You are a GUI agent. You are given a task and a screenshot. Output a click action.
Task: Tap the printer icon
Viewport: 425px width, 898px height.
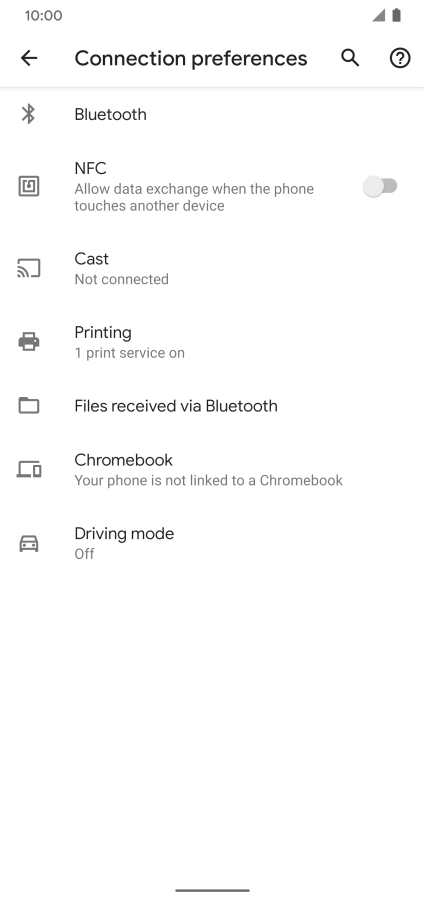click(x=29, y=342)
